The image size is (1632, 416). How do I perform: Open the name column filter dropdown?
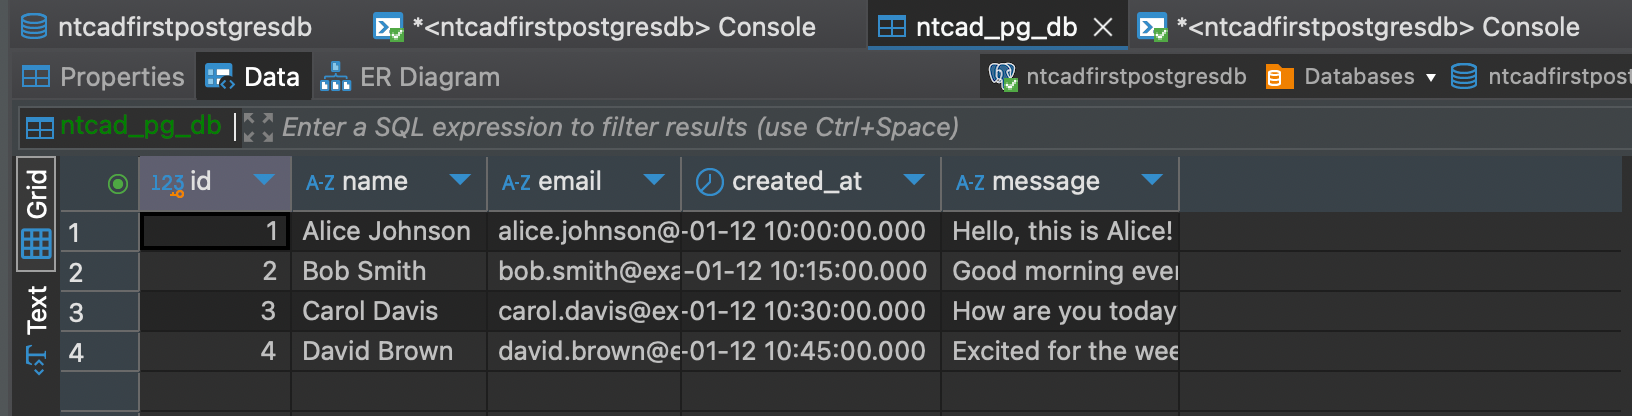(x=460, y=180)
